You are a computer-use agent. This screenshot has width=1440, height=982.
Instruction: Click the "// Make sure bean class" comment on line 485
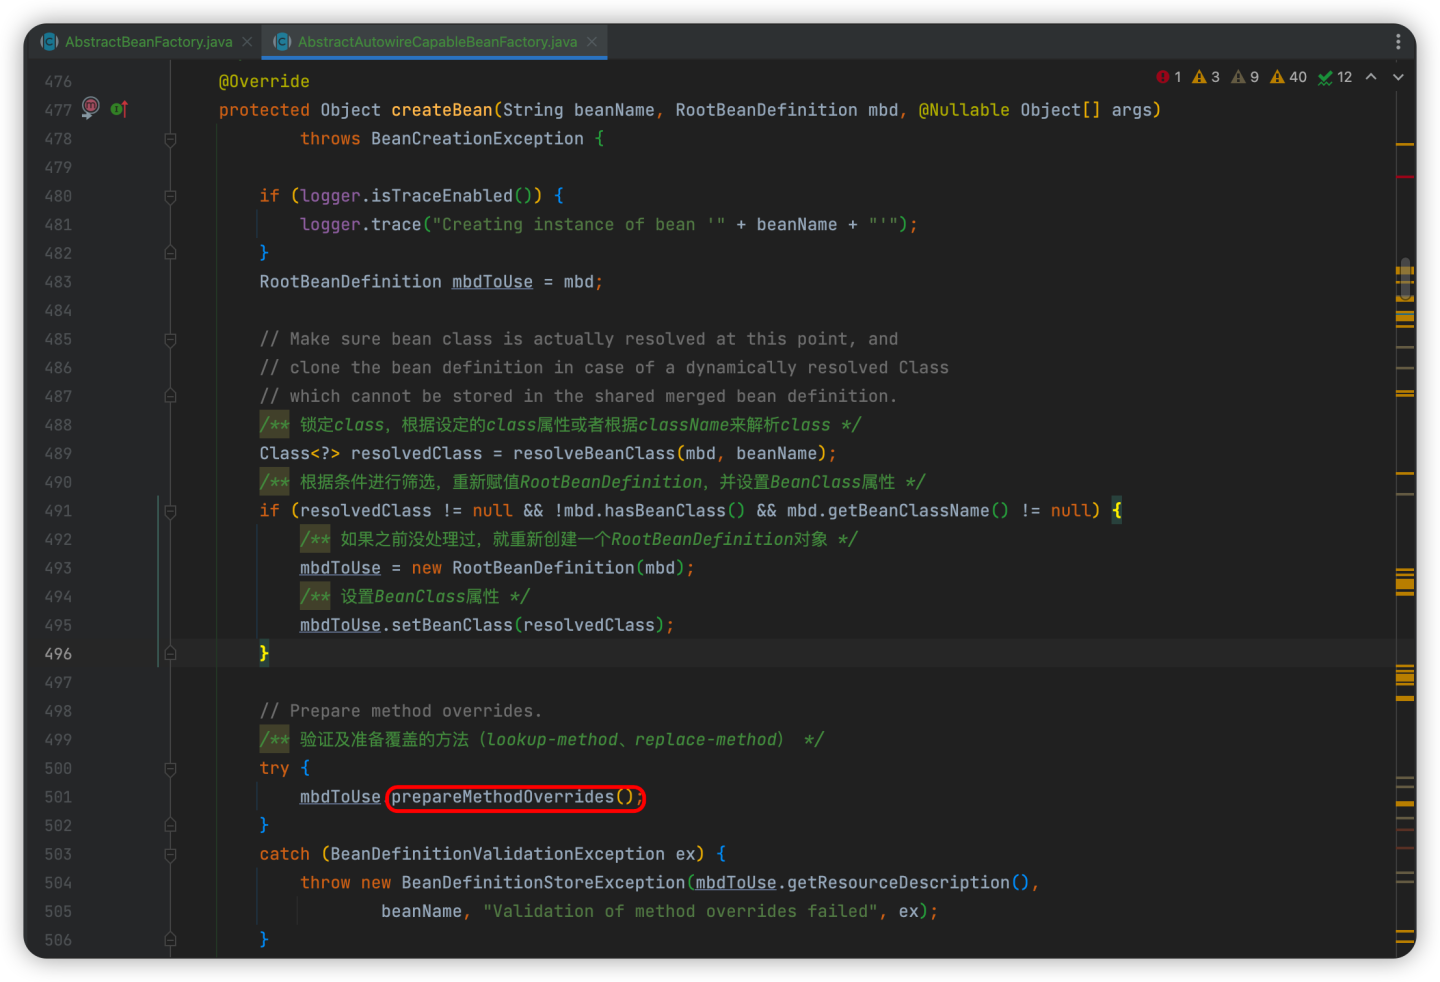[x=578, y=339]
